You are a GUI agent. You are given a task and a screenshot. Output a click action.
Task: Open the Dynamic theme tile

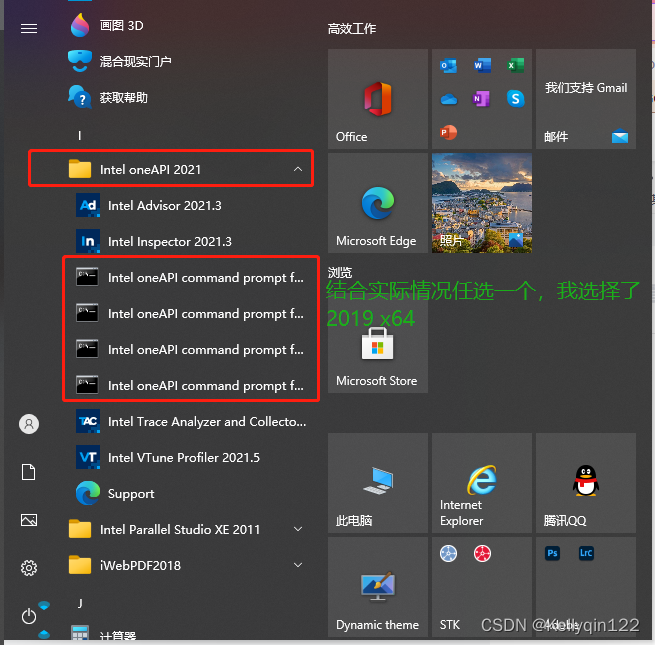coord(378,587)
